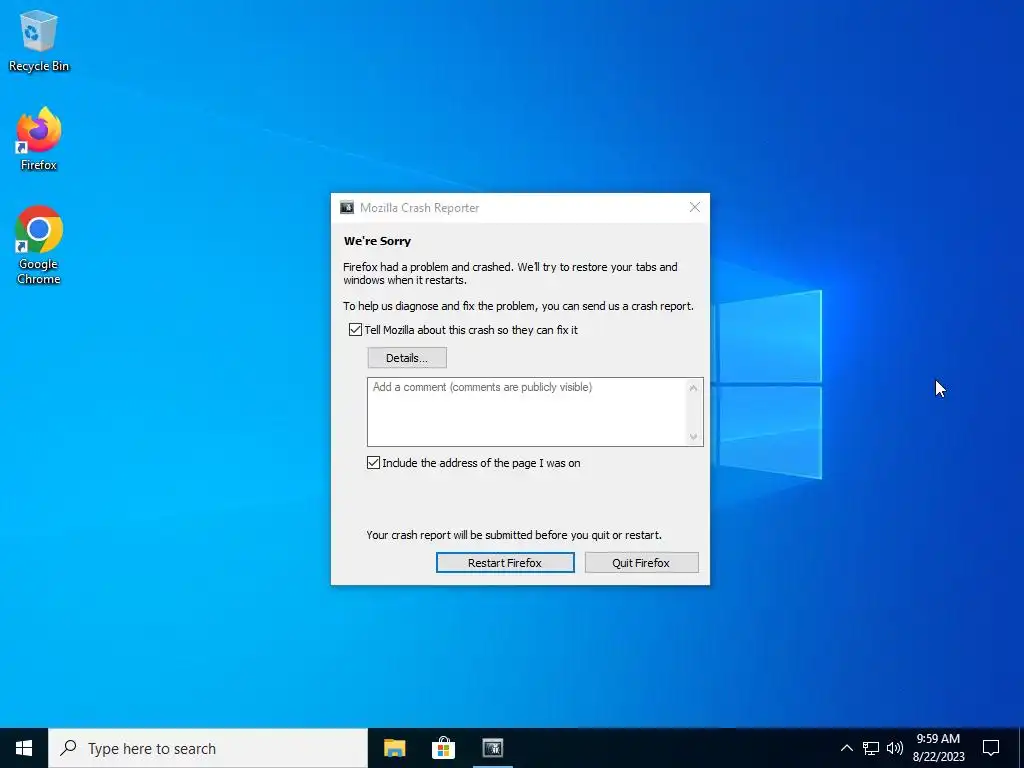The width and height of the screenshot is (1024, 768).
Task: Launch Microsoft Store from the taskbar
Action: (443, 748)
